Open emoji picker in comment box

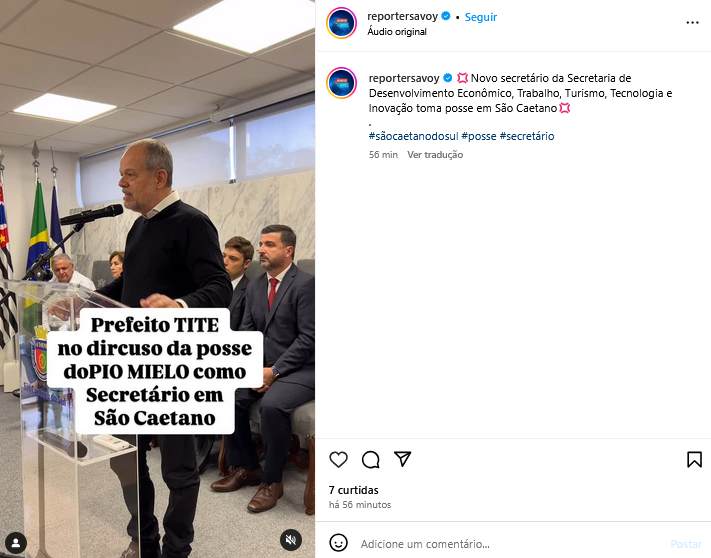click(338, 543)
